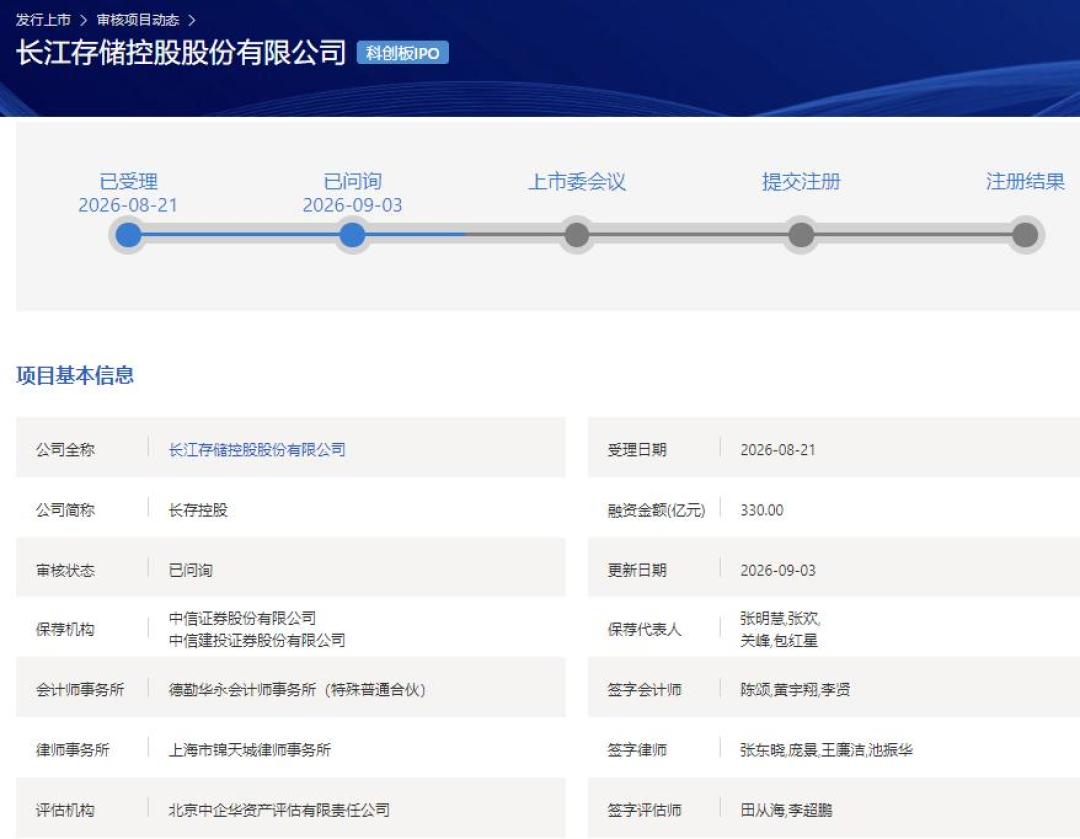Select the 已受理 timeline node dot
The width and height of the screenshot is (1080, 839).
[128, 235]
